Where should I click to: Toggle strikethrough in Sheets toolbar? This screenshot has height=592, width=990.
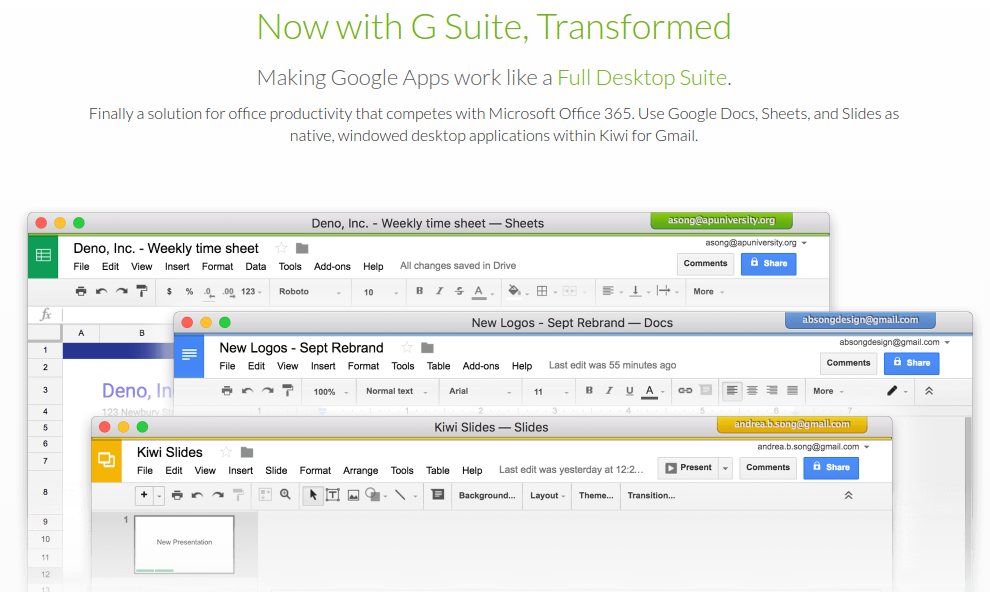pyautogui.click(x=460, y=291)
